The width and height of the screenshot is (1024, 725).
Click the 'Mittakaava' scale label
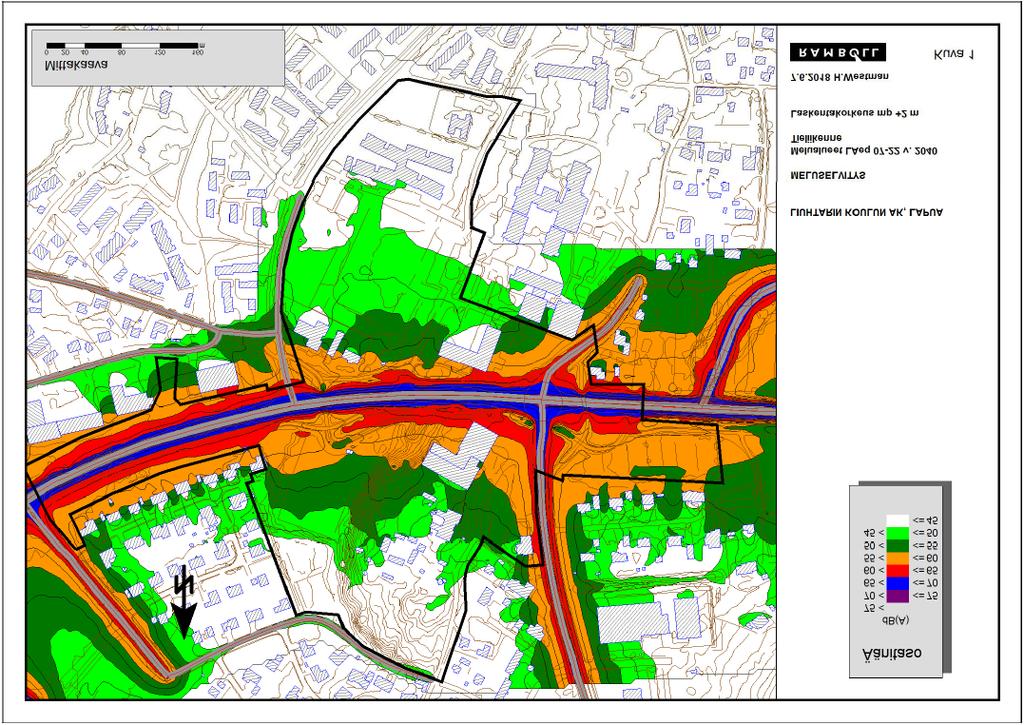click(x=76, y=65)
